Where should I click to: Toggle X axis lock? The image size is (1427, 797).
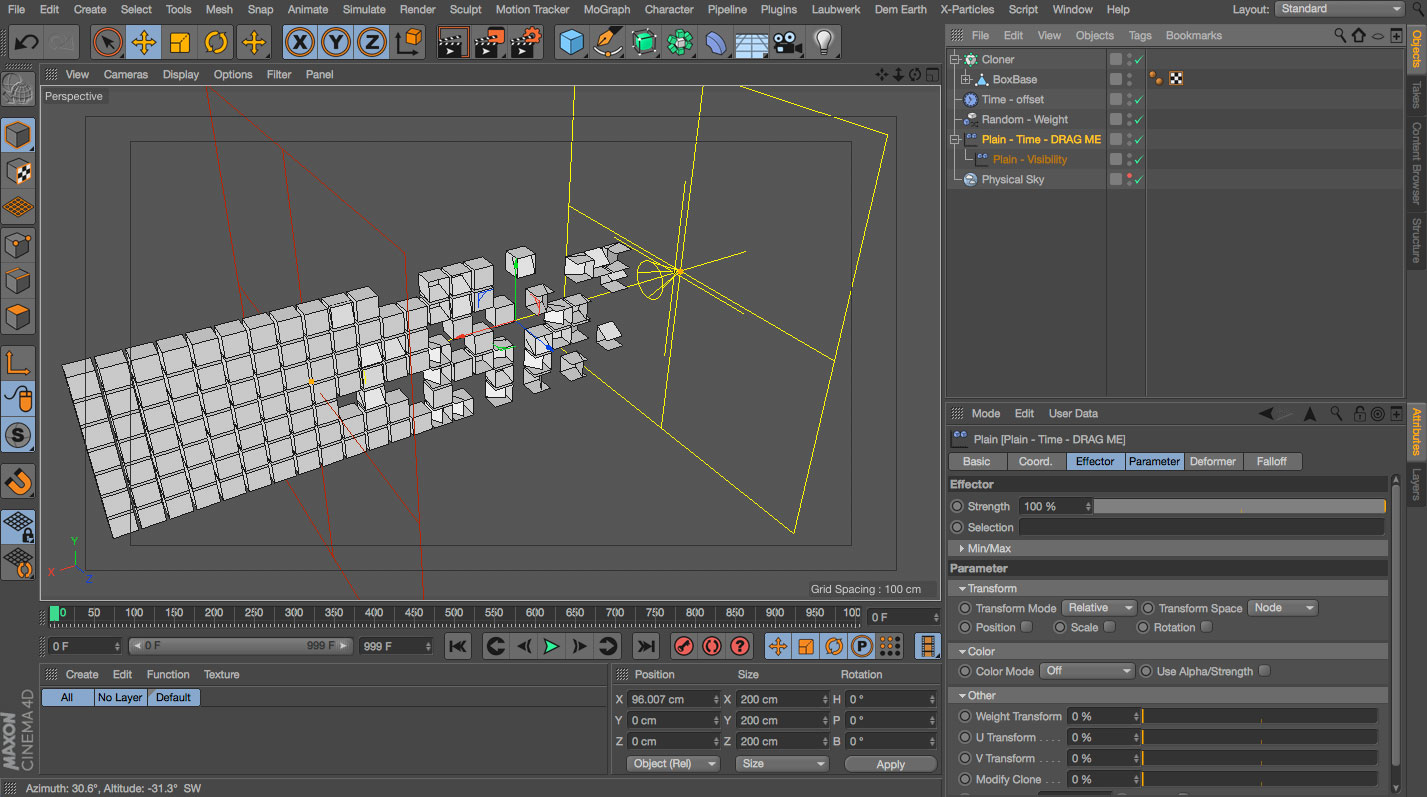301,42
